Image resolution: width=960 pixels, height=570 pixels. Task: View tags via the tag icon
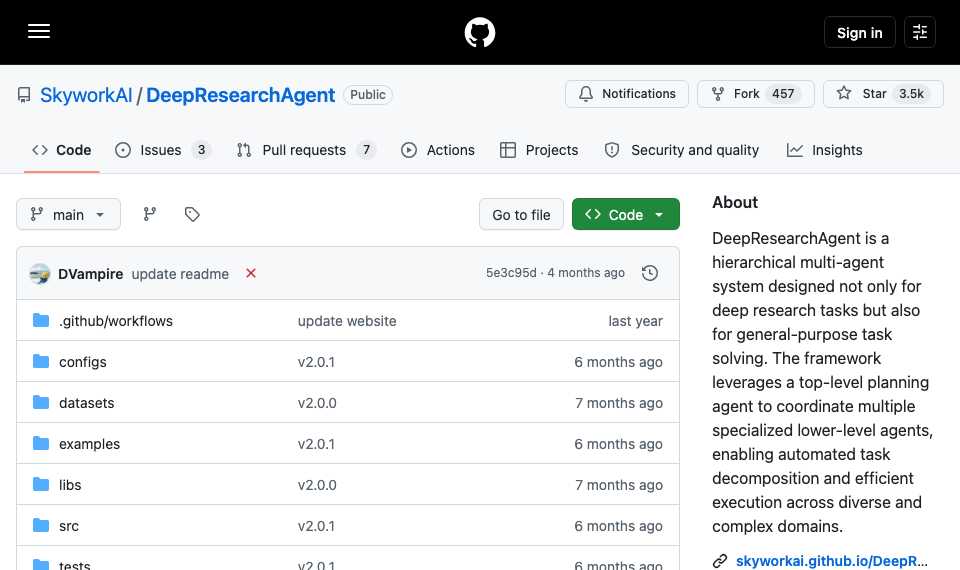click(192, 214)
